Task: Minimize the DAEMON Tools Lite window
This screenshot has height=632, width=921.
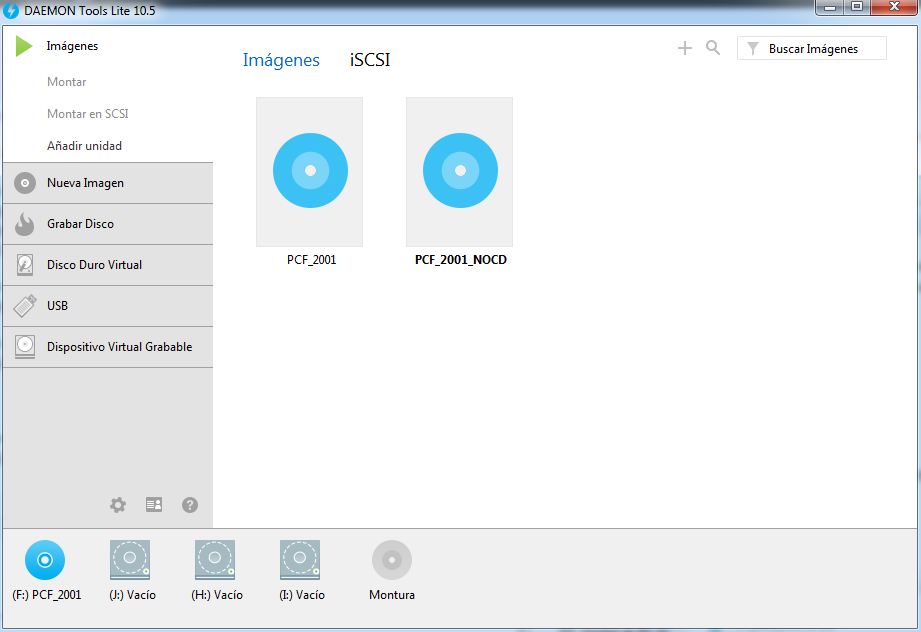Action: (x=829, y=7)
